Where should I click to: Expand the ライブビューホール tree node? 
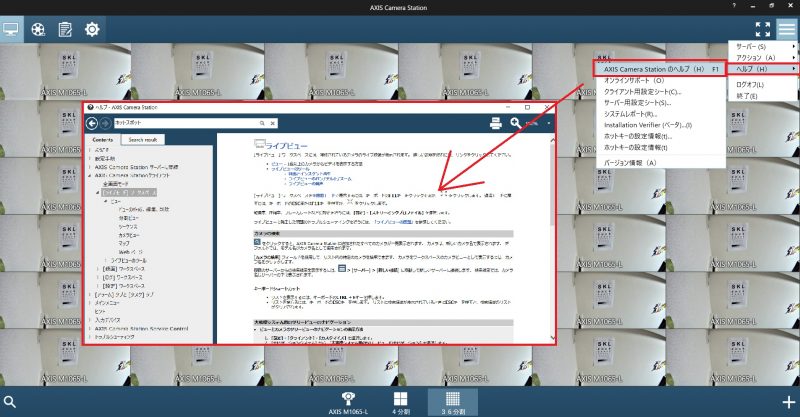tap(106, 260)
